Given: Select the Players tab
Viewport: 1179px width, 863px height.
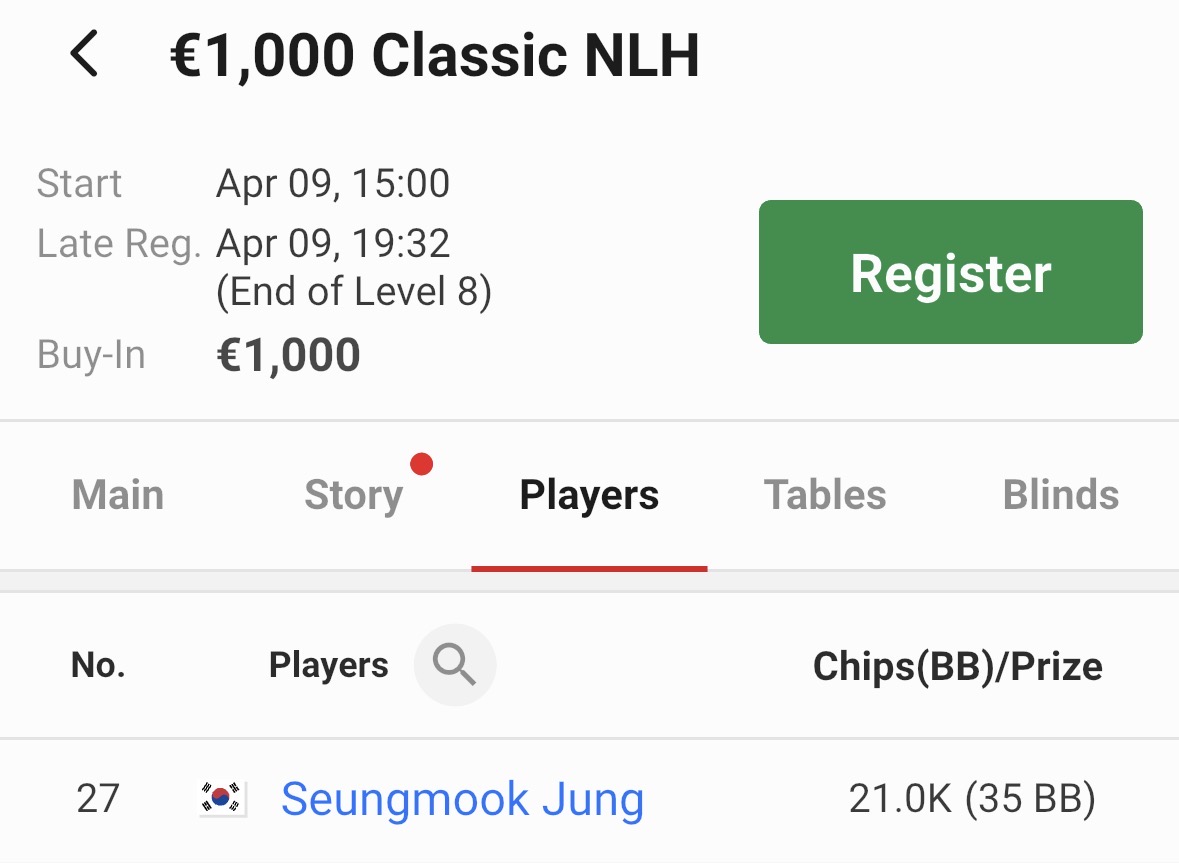Looking at the screenshot, I should tap(589, 495).
